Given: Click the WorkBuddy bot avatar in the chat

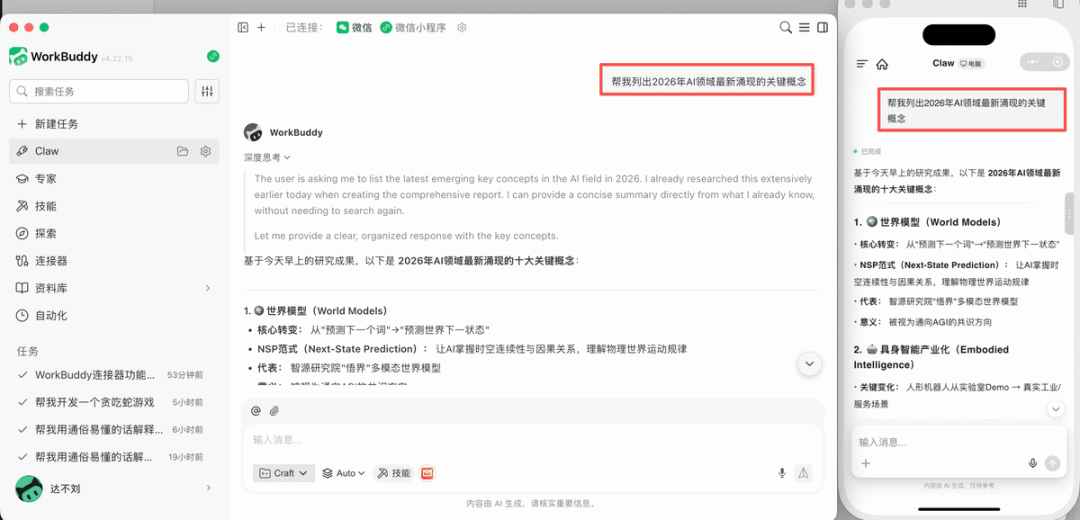Looking at the screenshot, I should [x=253, y=132].
